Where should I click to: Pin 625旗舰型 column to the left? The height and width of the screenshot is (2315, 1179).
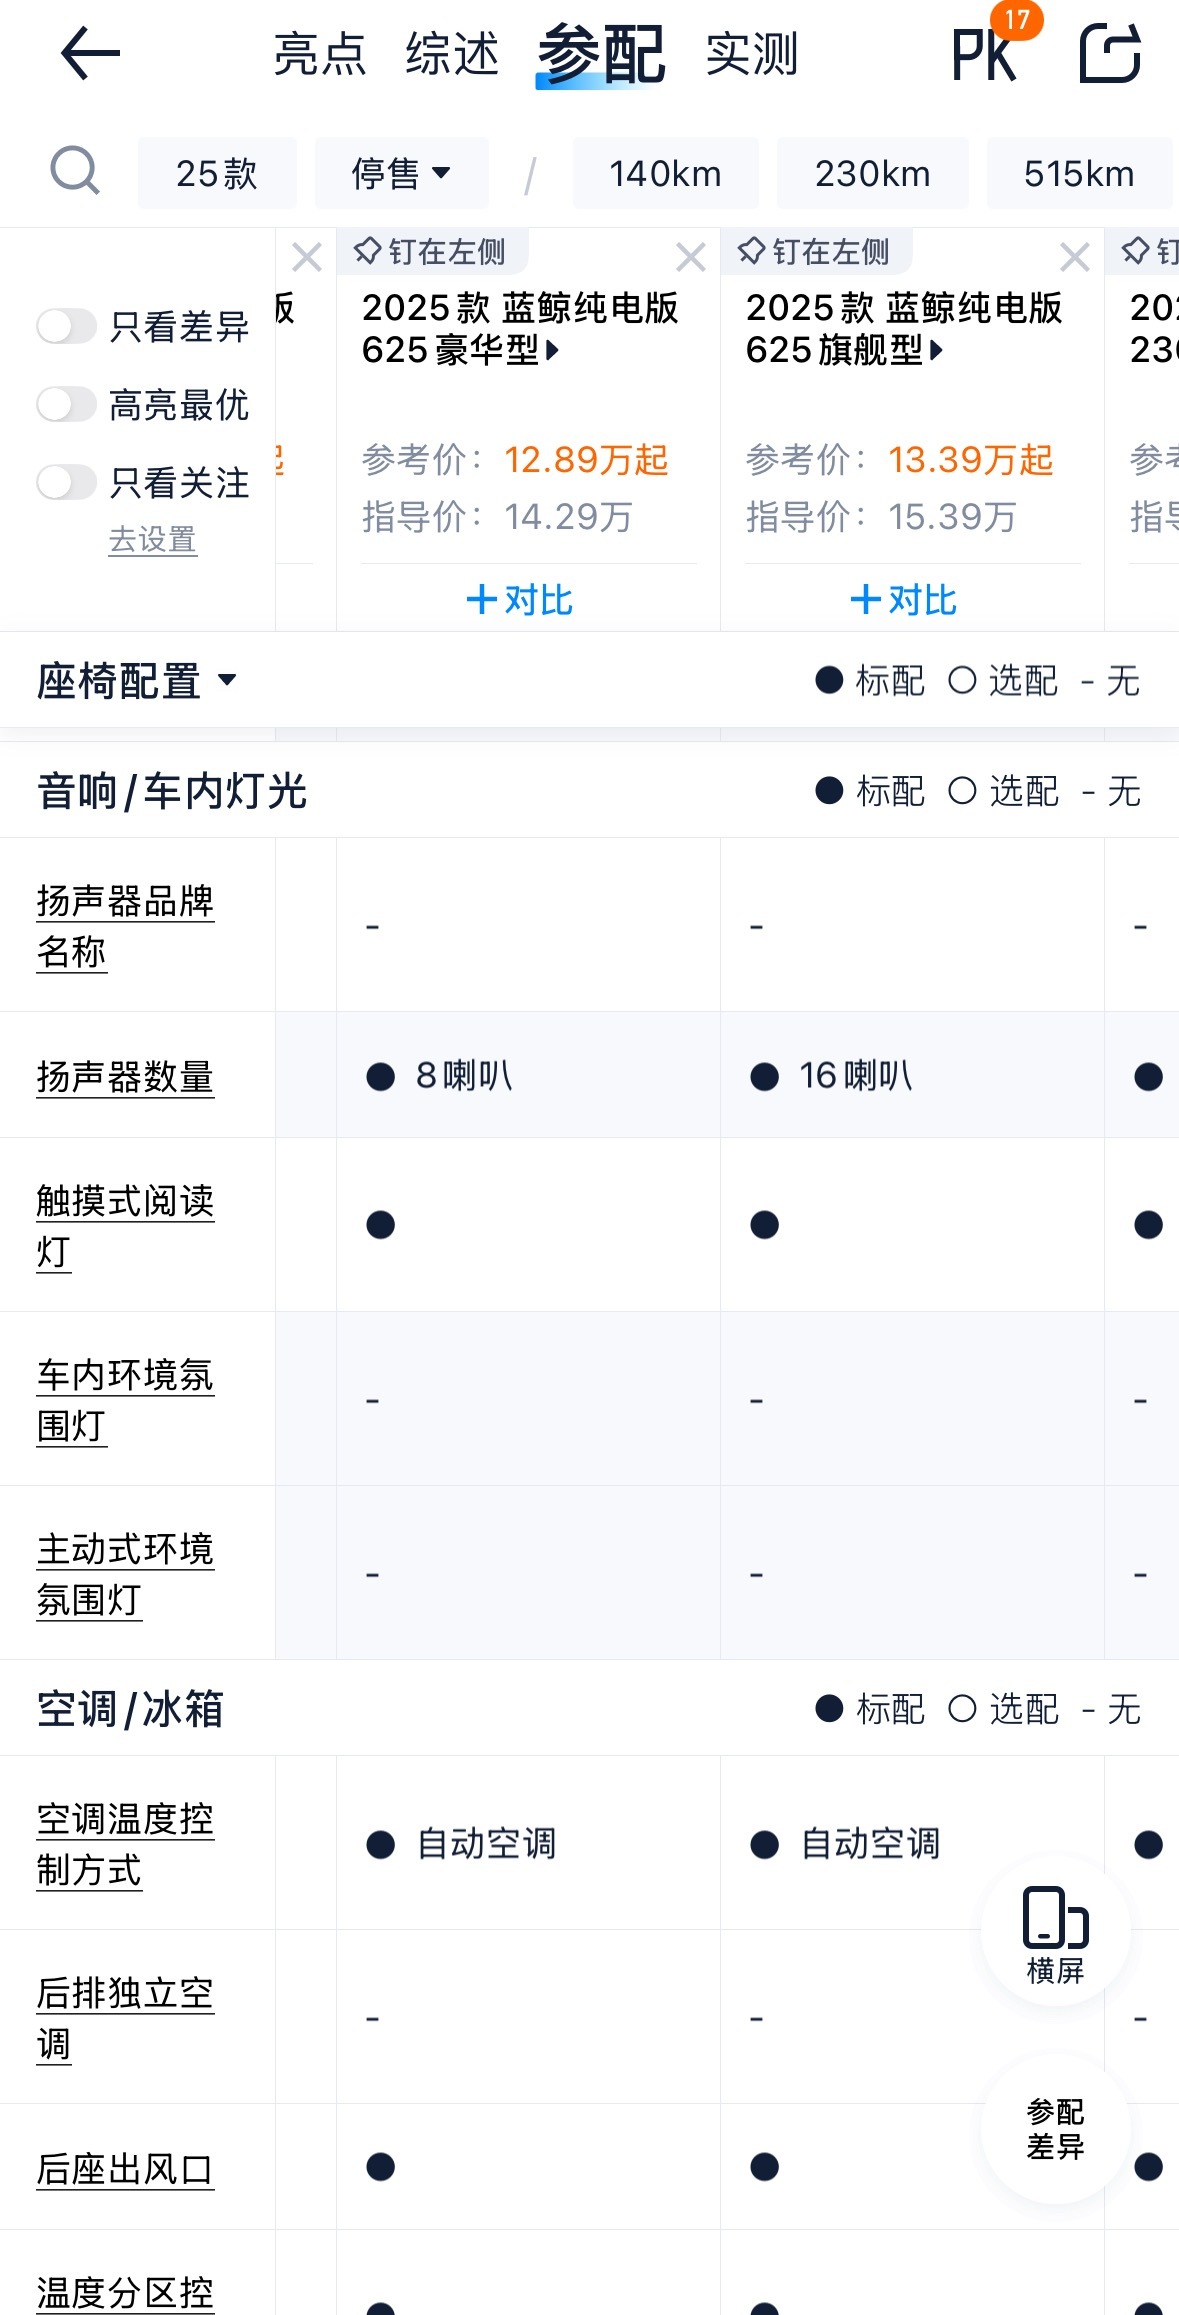click(x=814, y=251)
